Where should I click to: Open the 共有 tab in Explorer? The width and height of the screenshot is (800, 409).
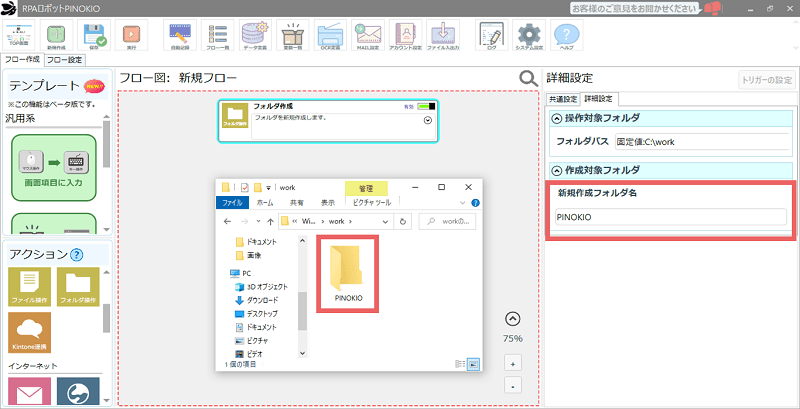pos(296,202)
